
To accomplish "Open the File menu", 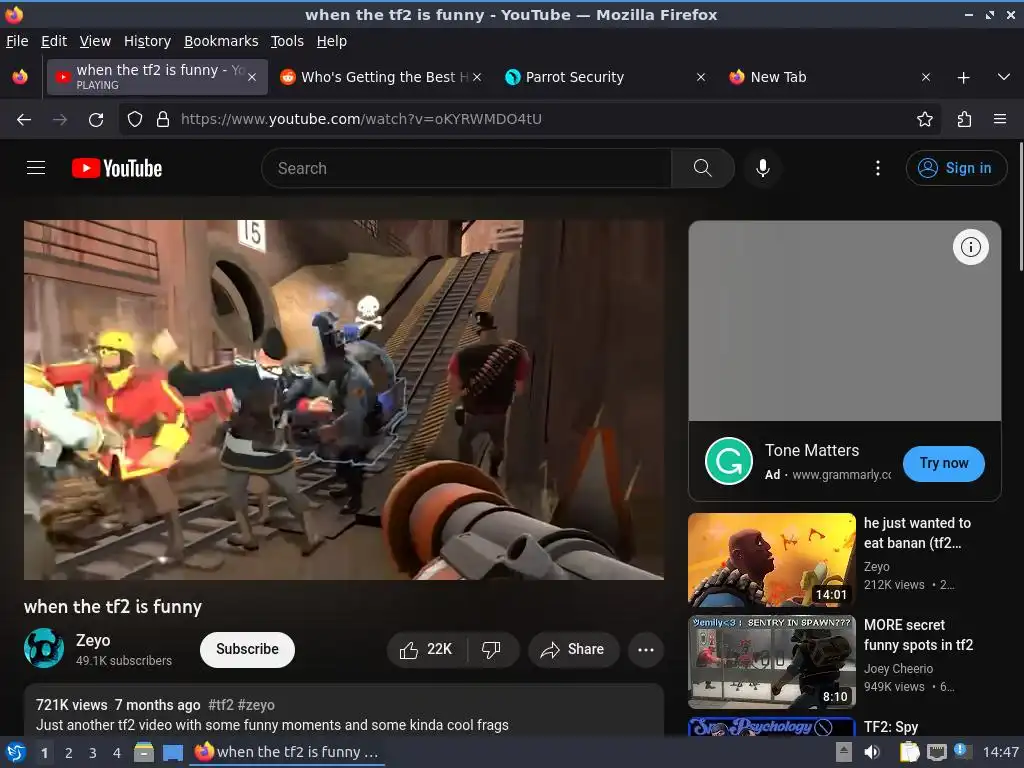I will 17,41.
